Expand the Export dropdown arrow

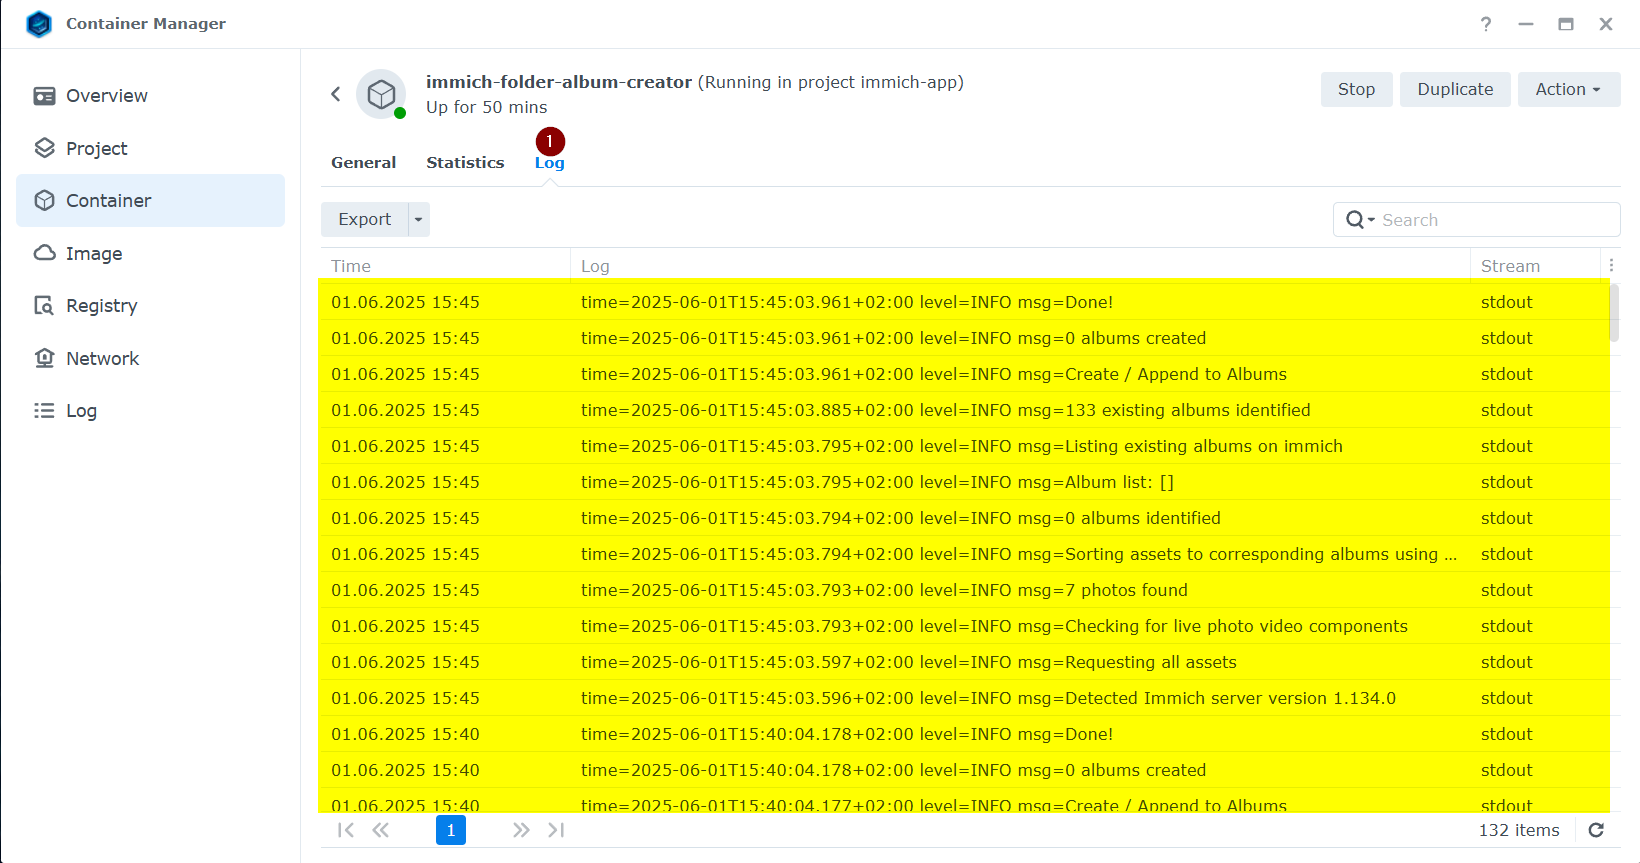[x=419, y=219]
